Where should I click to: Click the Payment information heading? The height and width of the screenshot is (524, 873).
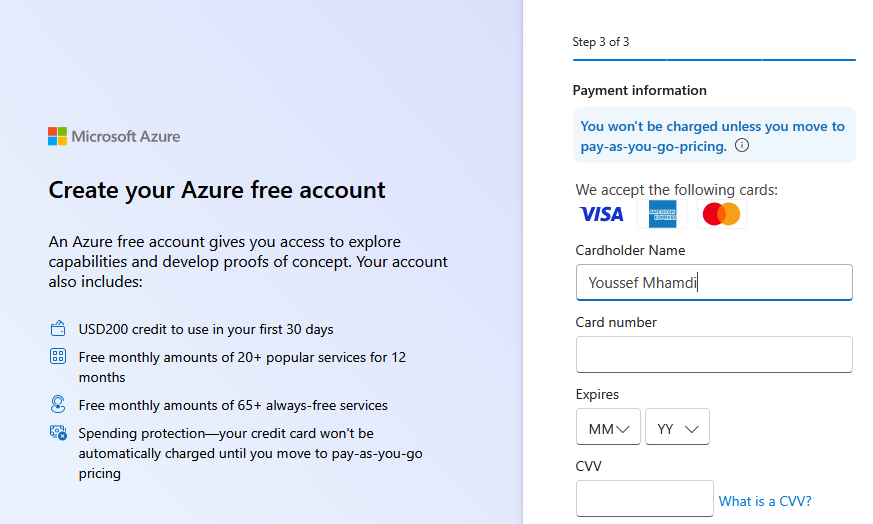639,90
